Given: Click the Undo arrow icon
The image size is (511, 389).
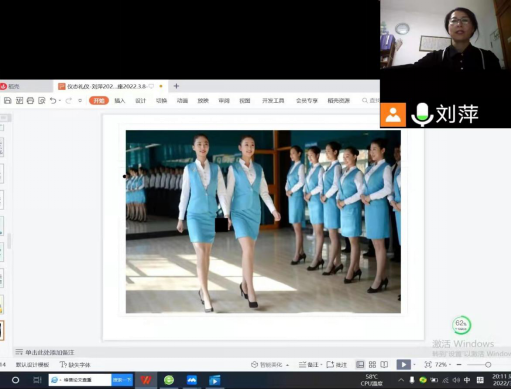Looking at the screenshot, I should [x=53, y=100].
